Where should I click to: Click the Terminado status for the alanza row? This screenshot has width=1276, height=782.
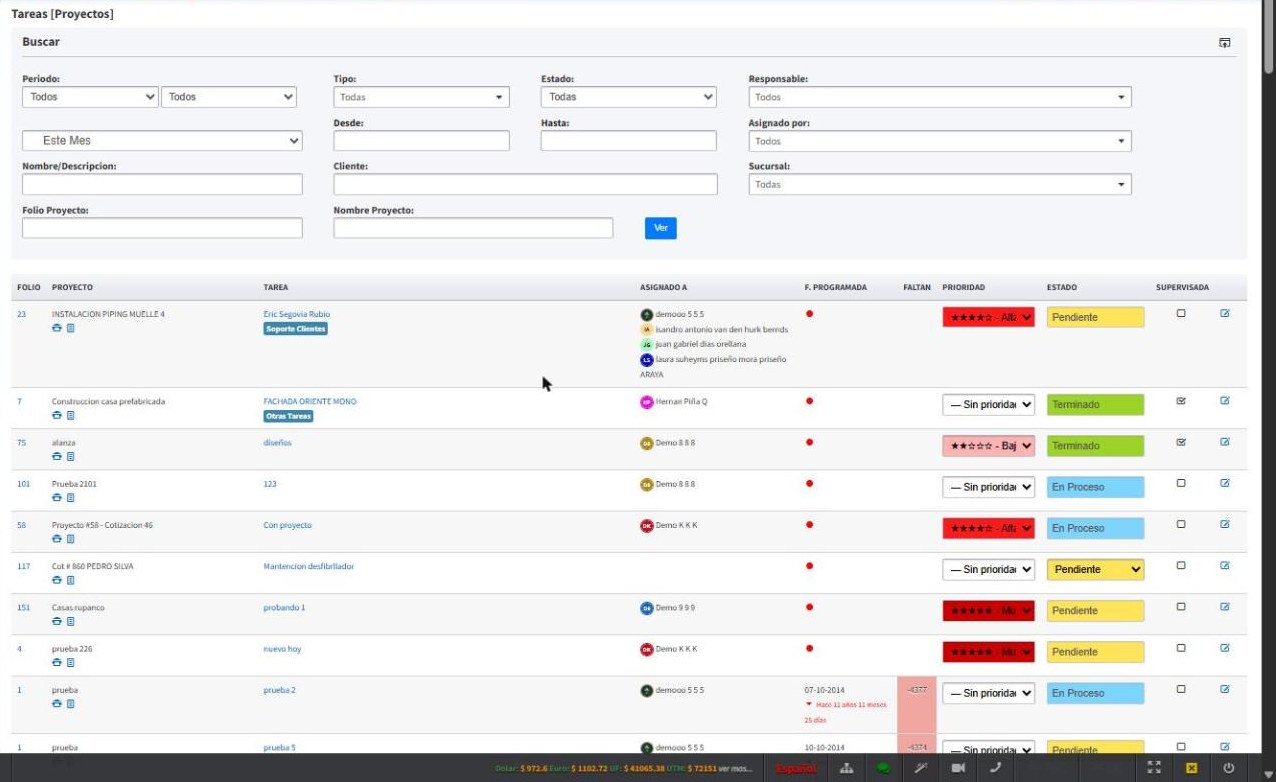pos(1095,446)
